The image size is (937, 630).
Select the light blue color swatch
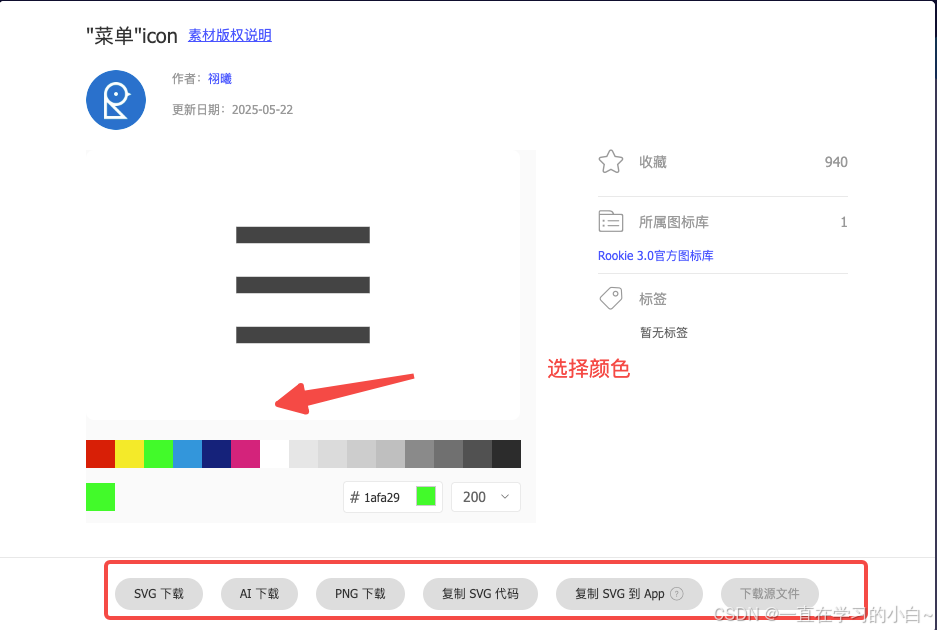click(x=188, y=454)
